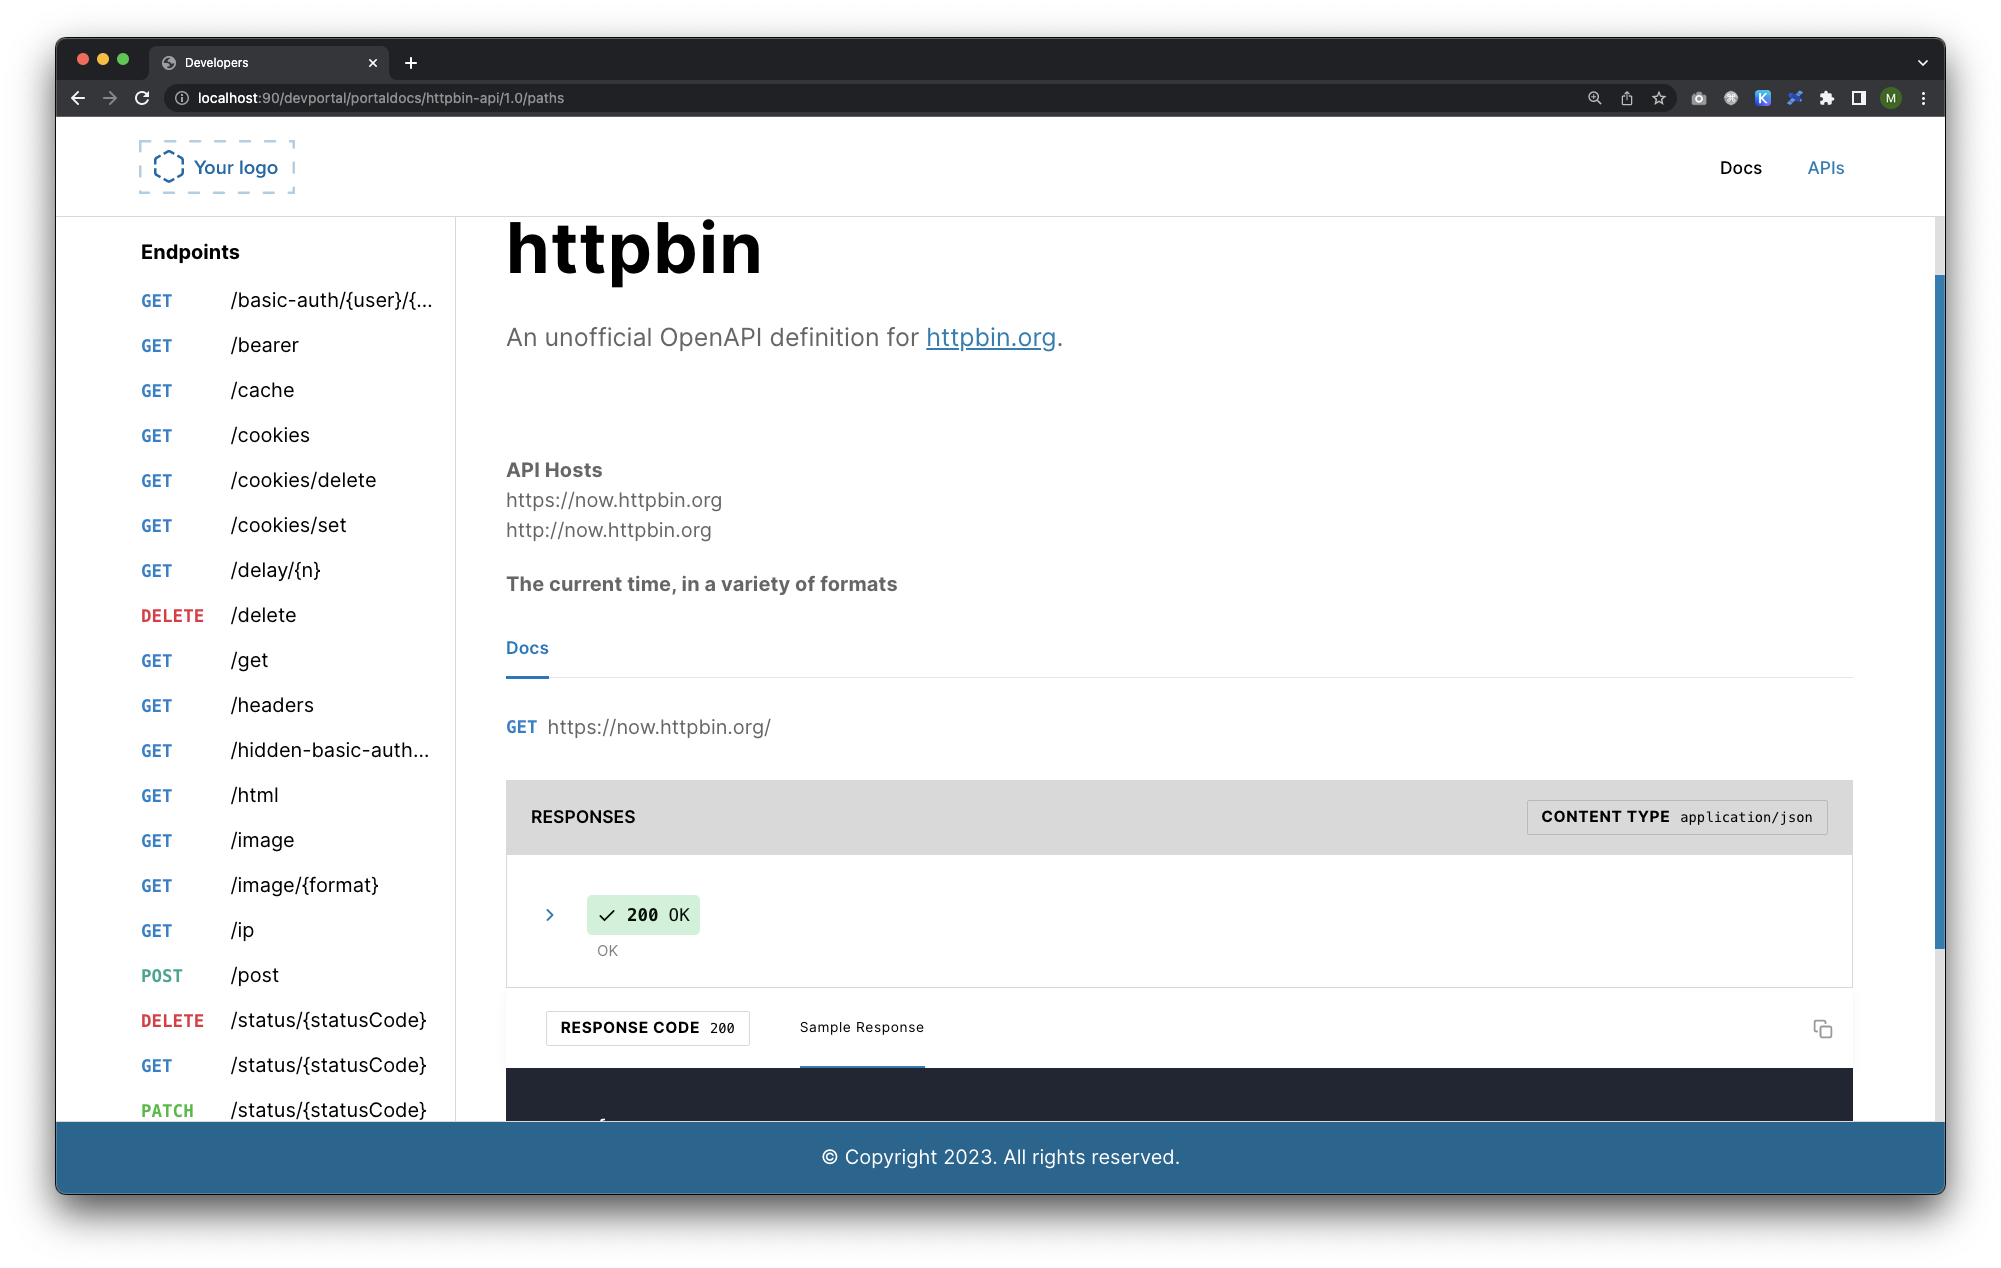Expand the tab search chevron in title bar
The width and height of the screenshot is (2001, 1268).
coord(1922,62)
